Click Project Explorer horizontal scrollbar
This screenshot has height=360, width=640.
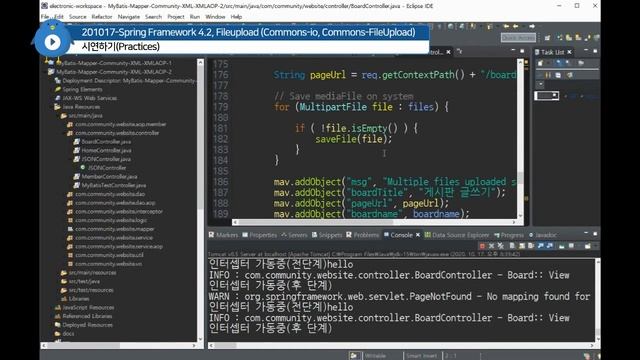tap(120, 345)
